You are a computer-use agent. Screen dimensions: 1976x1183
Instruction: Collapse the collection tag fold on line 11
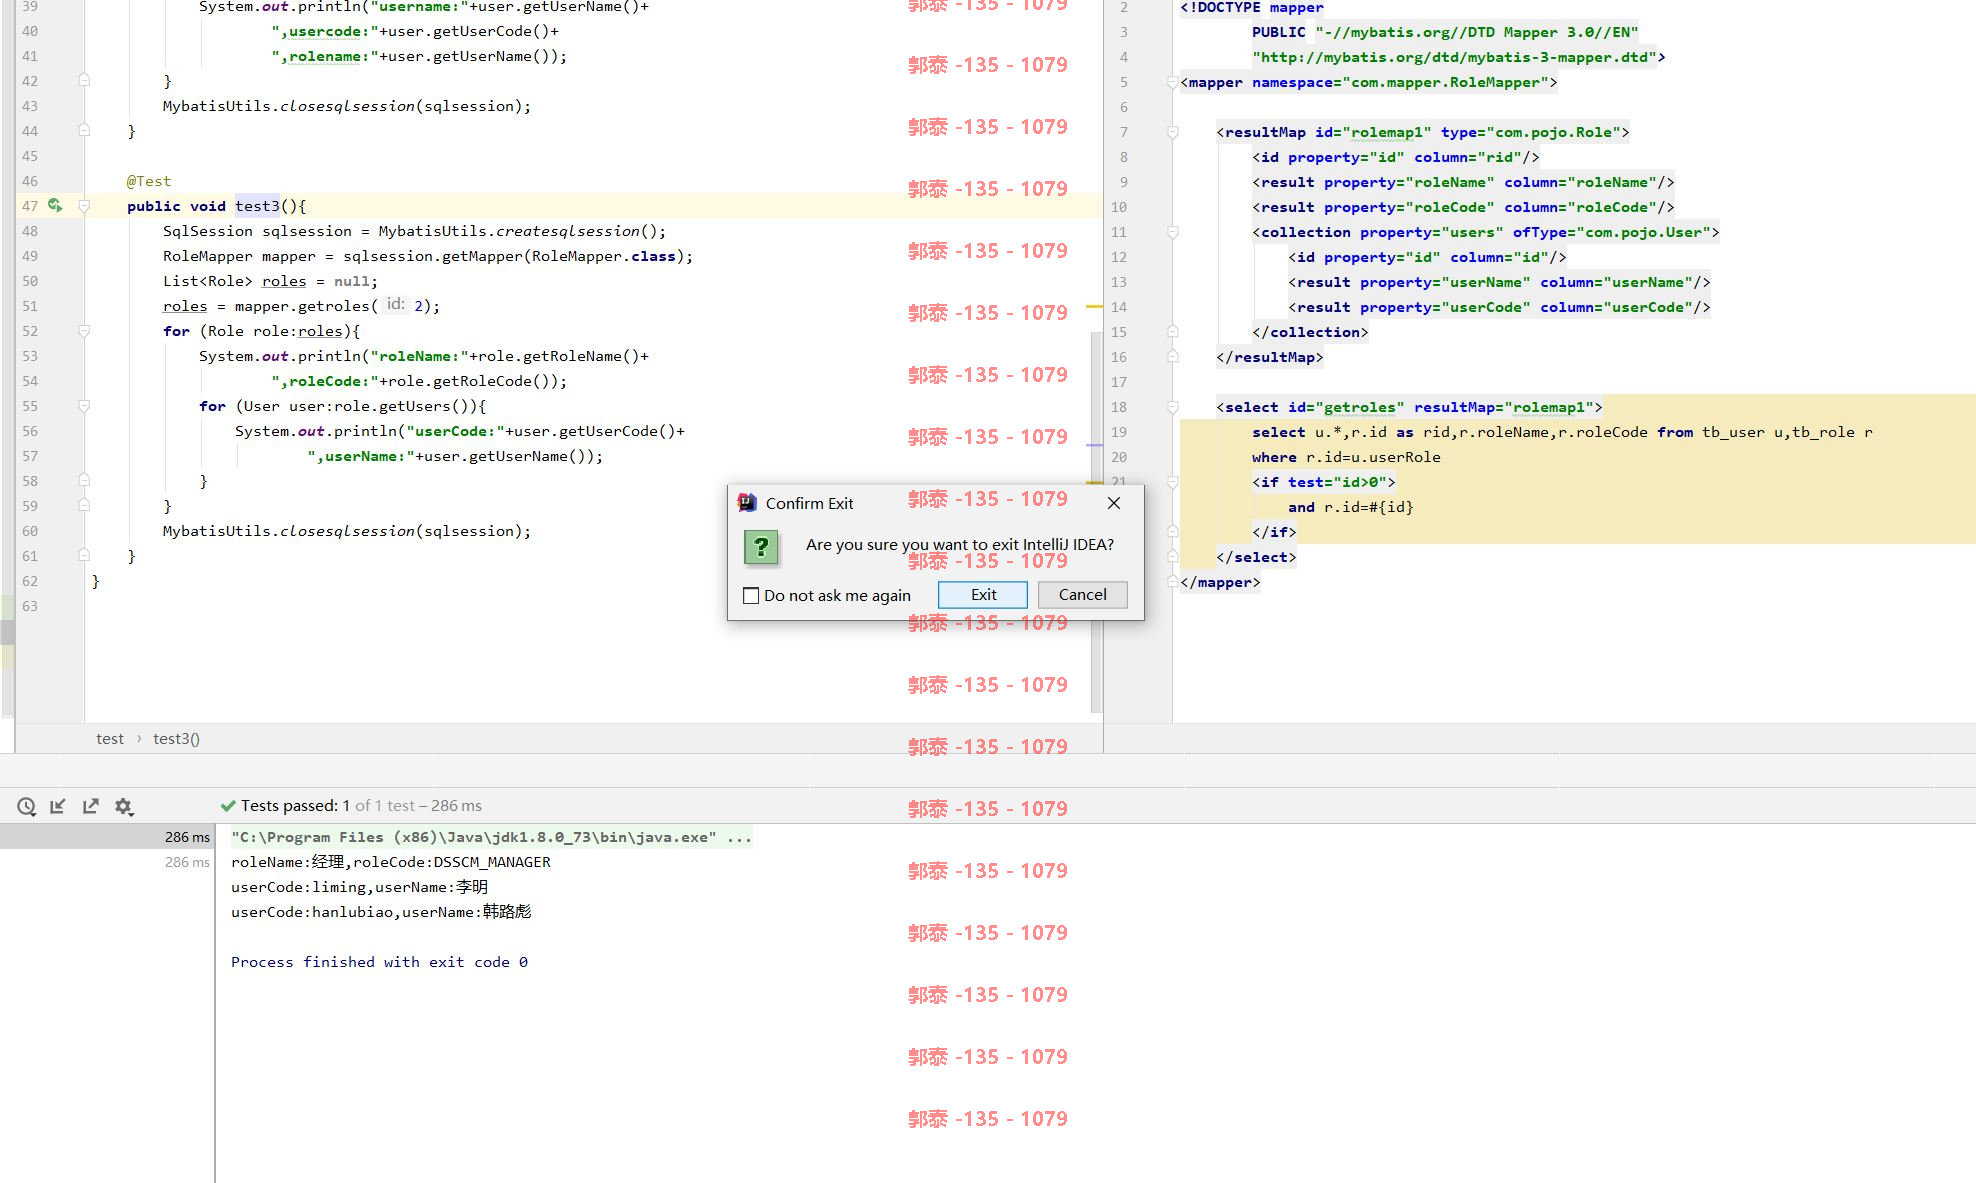(1173, 232)
